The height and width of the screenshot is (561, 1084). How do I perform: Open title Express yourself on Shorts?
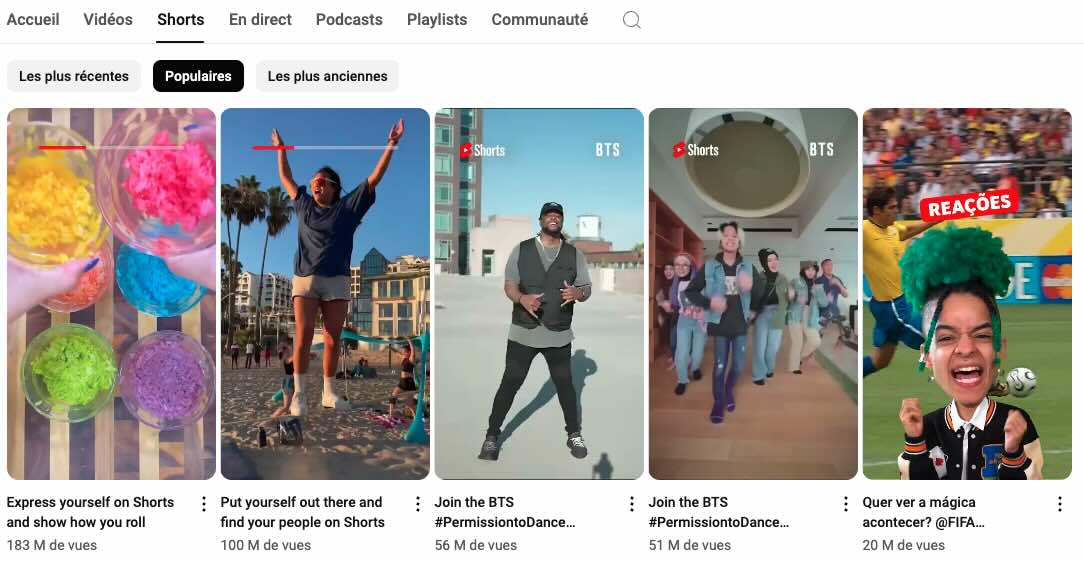[x=91, y=512]
